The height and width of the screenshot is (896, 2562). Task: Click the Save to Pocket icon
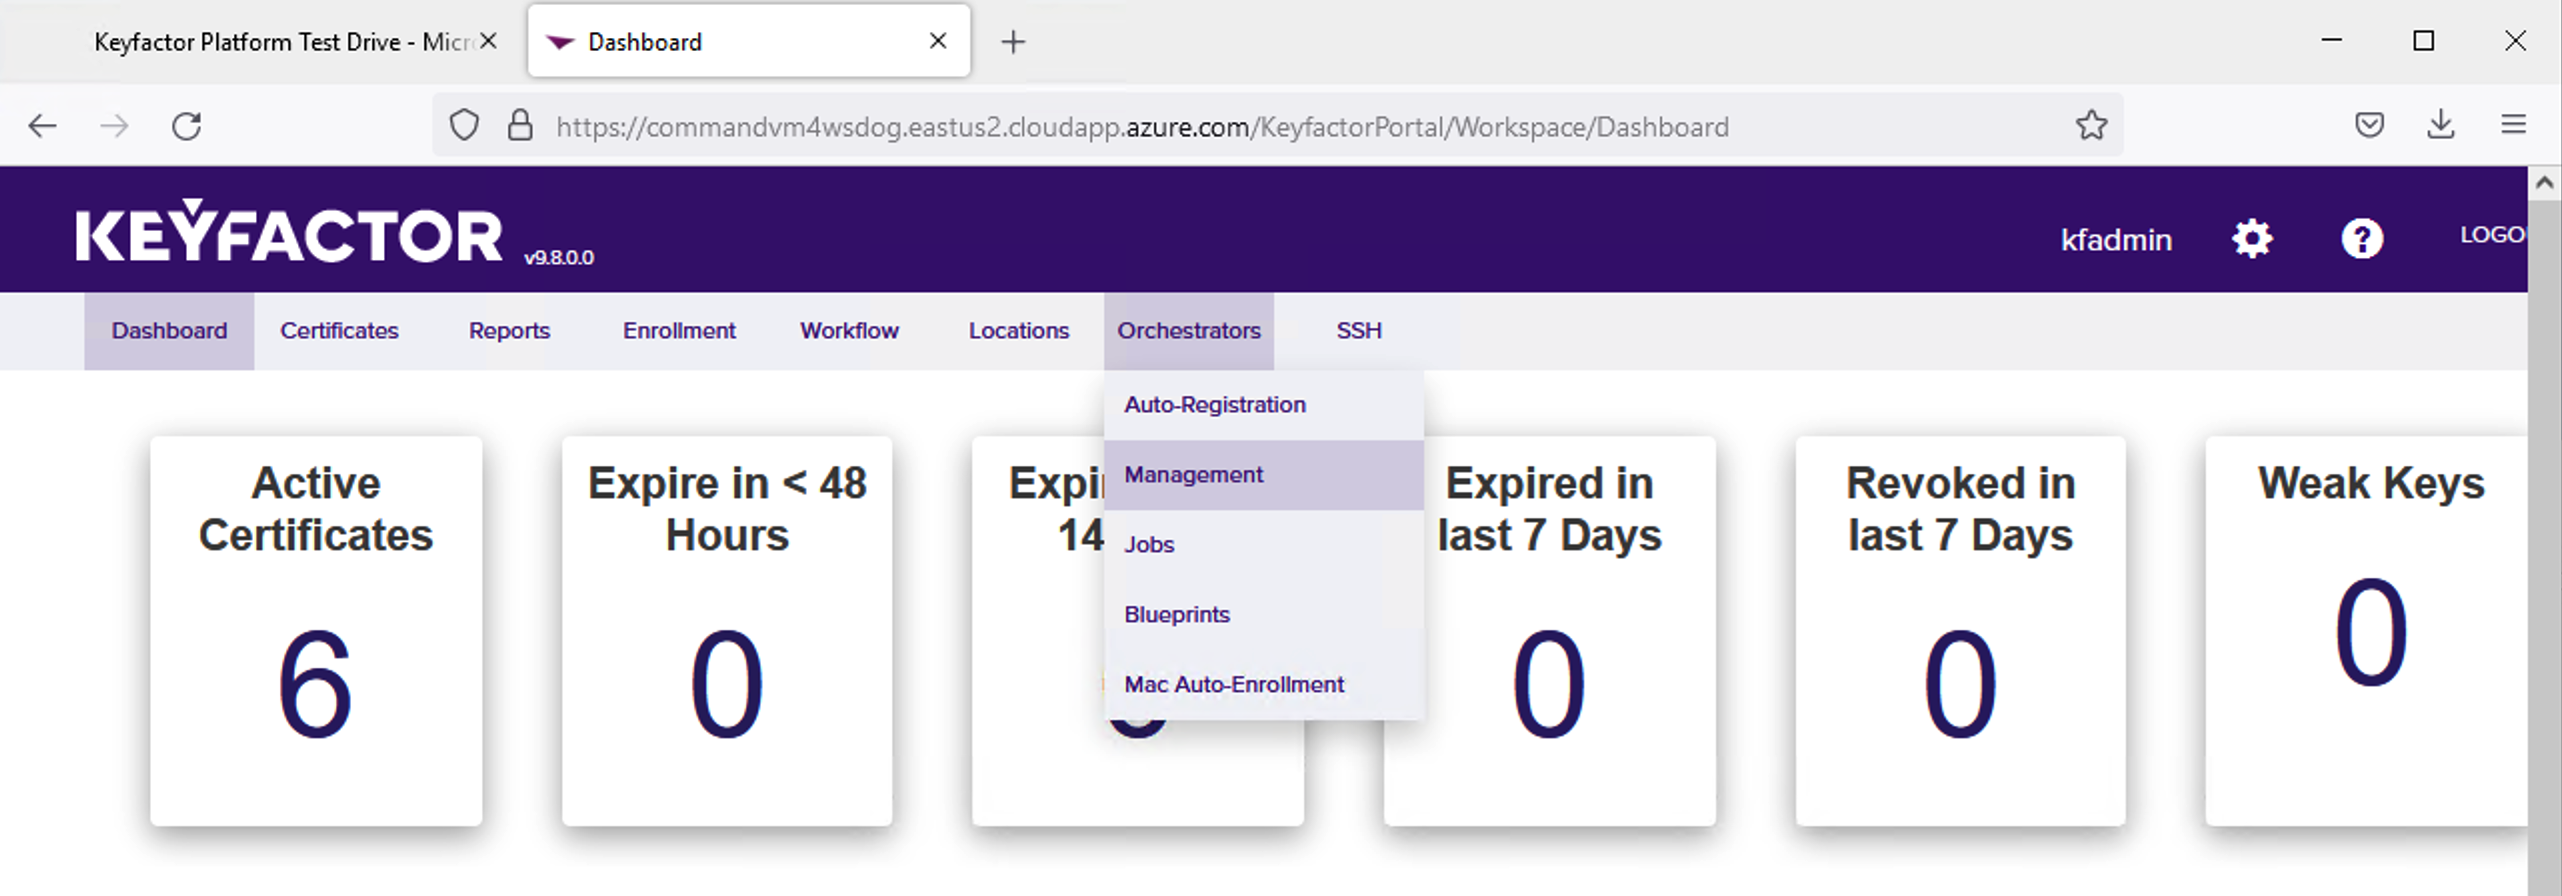click(x=2369, y=125)
